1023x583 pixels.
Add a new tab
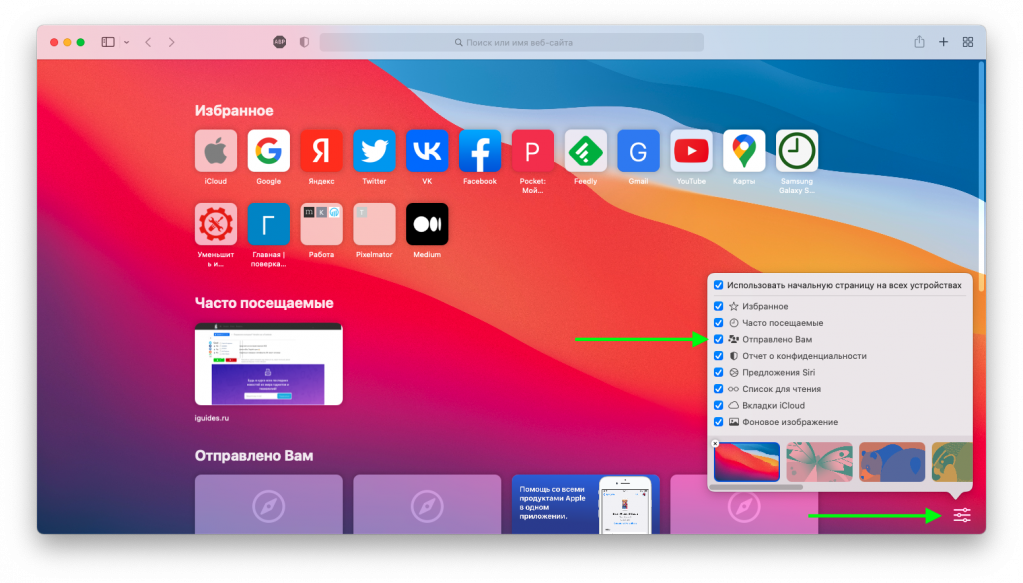click(943, 42)
